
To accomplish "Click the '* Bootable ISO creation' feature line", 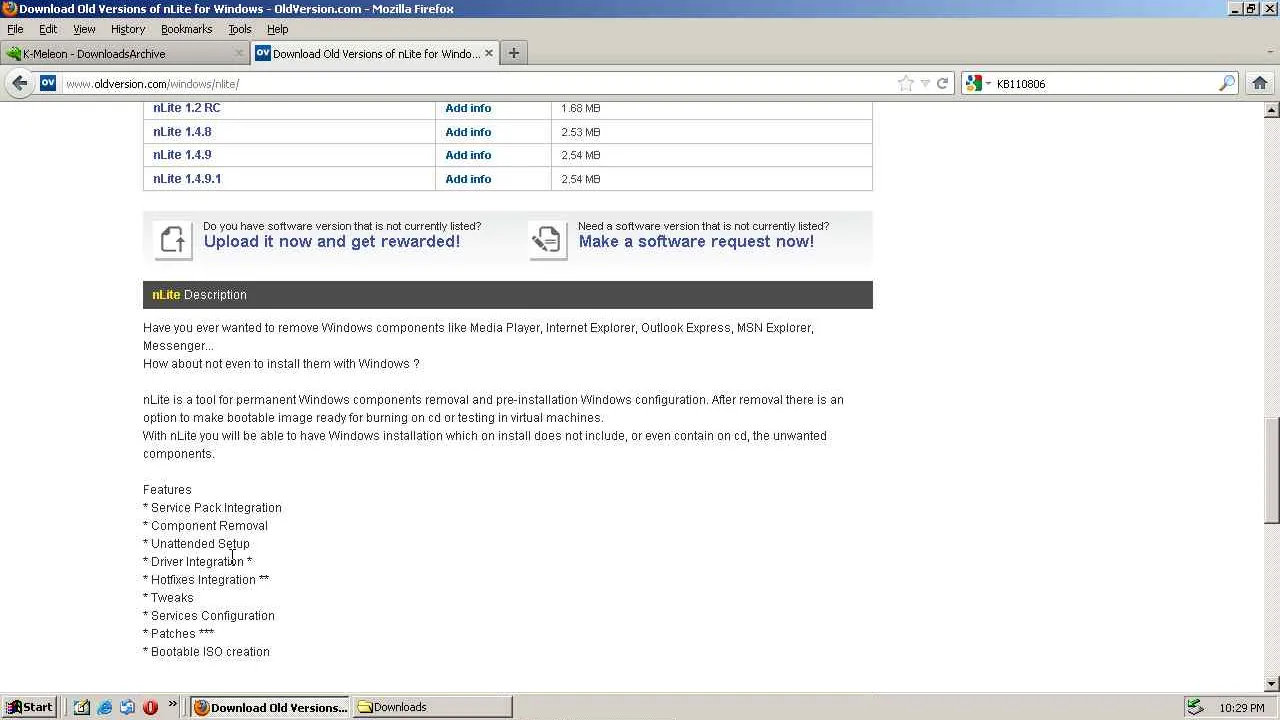I will pos(206,652).
